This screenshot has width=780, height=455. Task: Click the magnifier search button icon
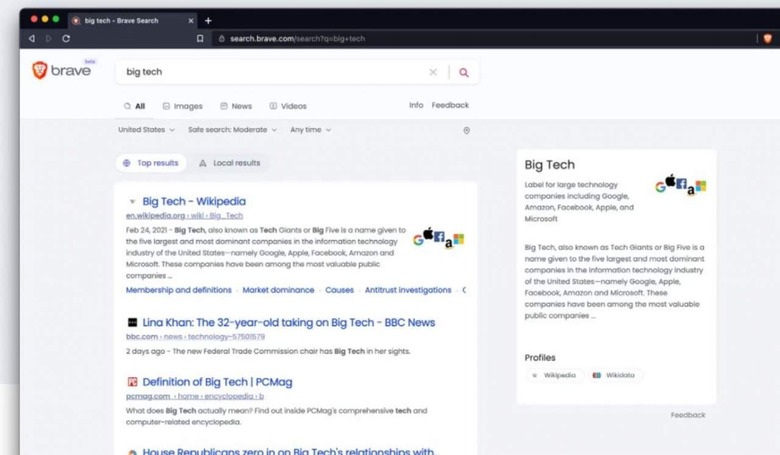(463, 72)
